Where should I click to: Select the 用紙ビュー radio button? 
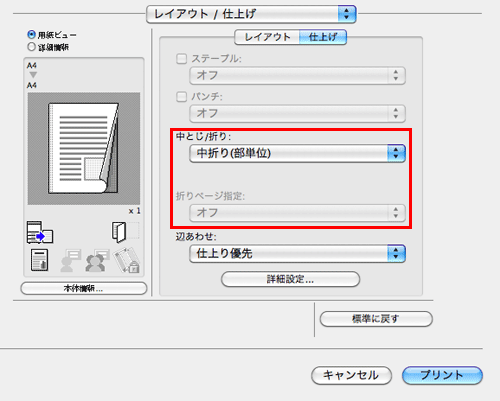(31, 34)
